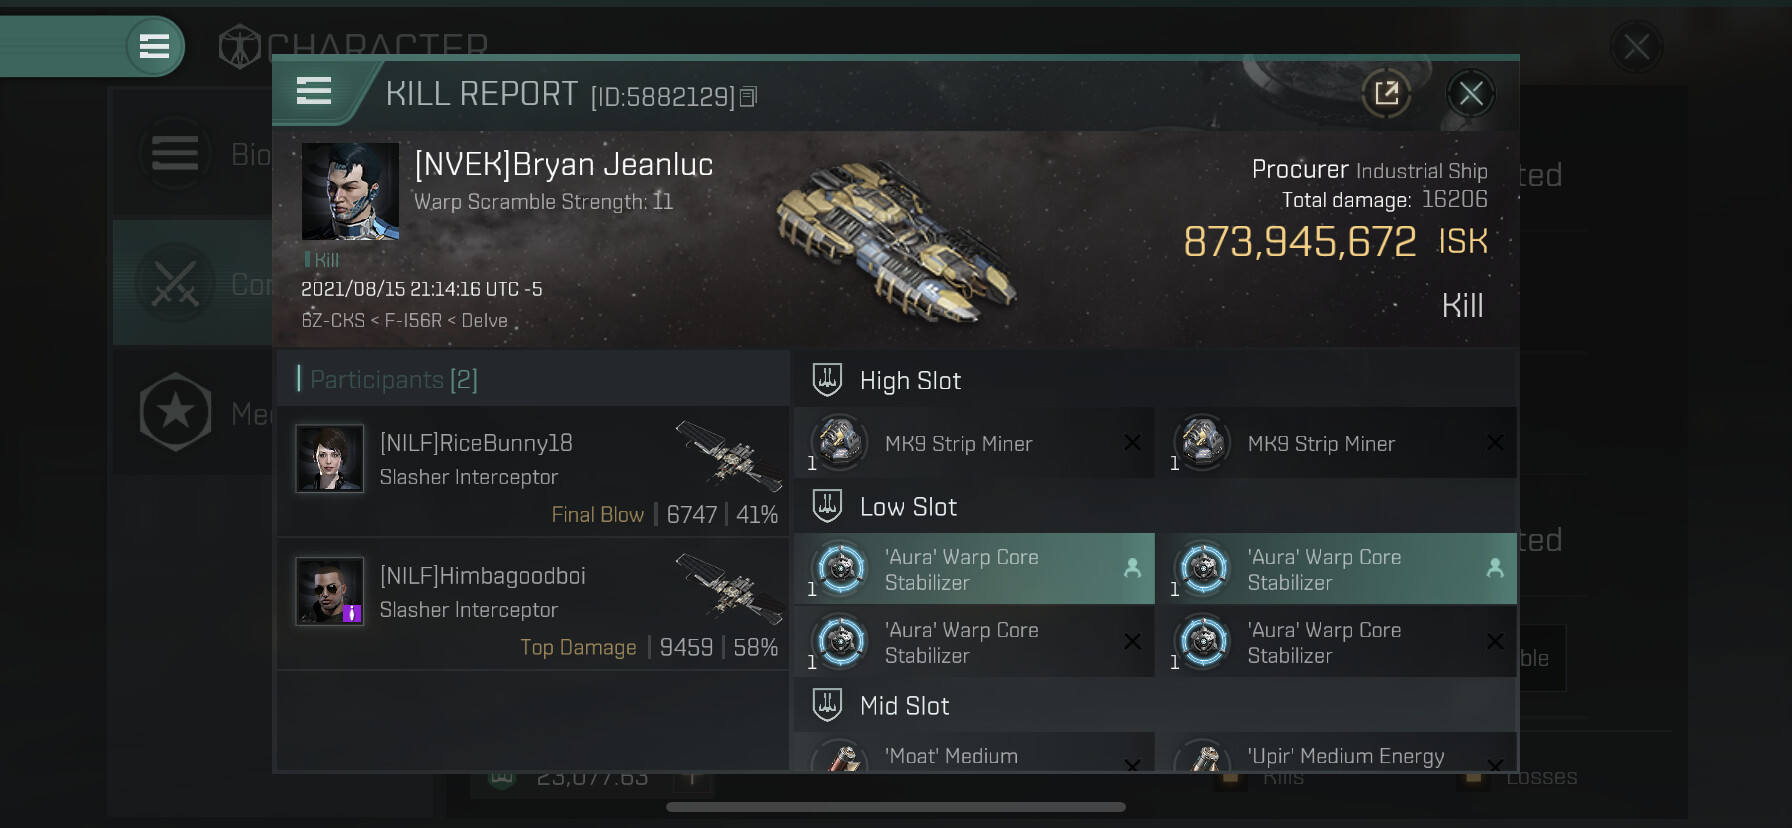Click the Delve region link
Viewport: 1792px width, 828px height.
click(484, 321)
